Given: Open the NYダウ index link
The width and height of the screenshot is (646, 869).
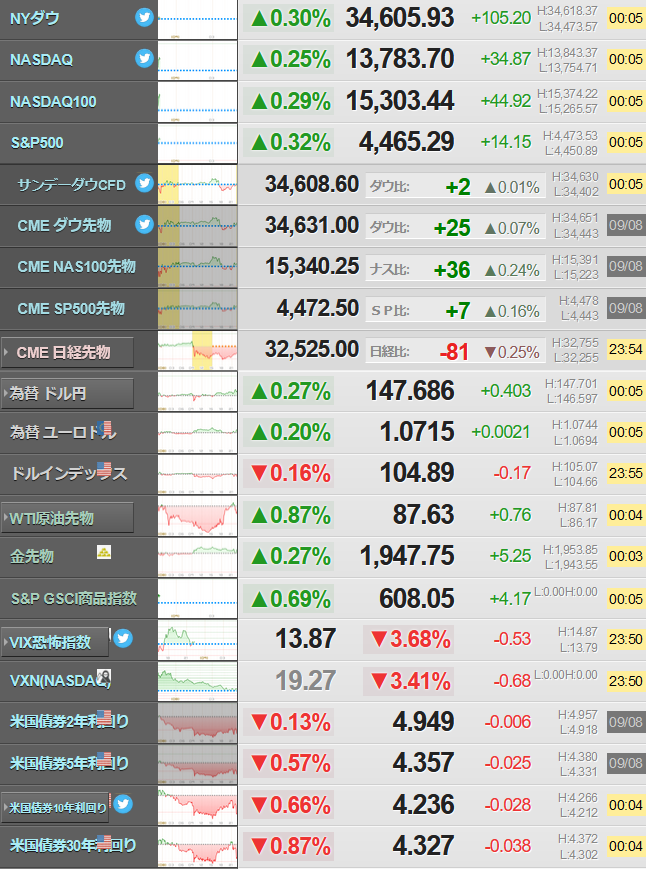Looking at the screenshot, I should [x=35, y=18].
